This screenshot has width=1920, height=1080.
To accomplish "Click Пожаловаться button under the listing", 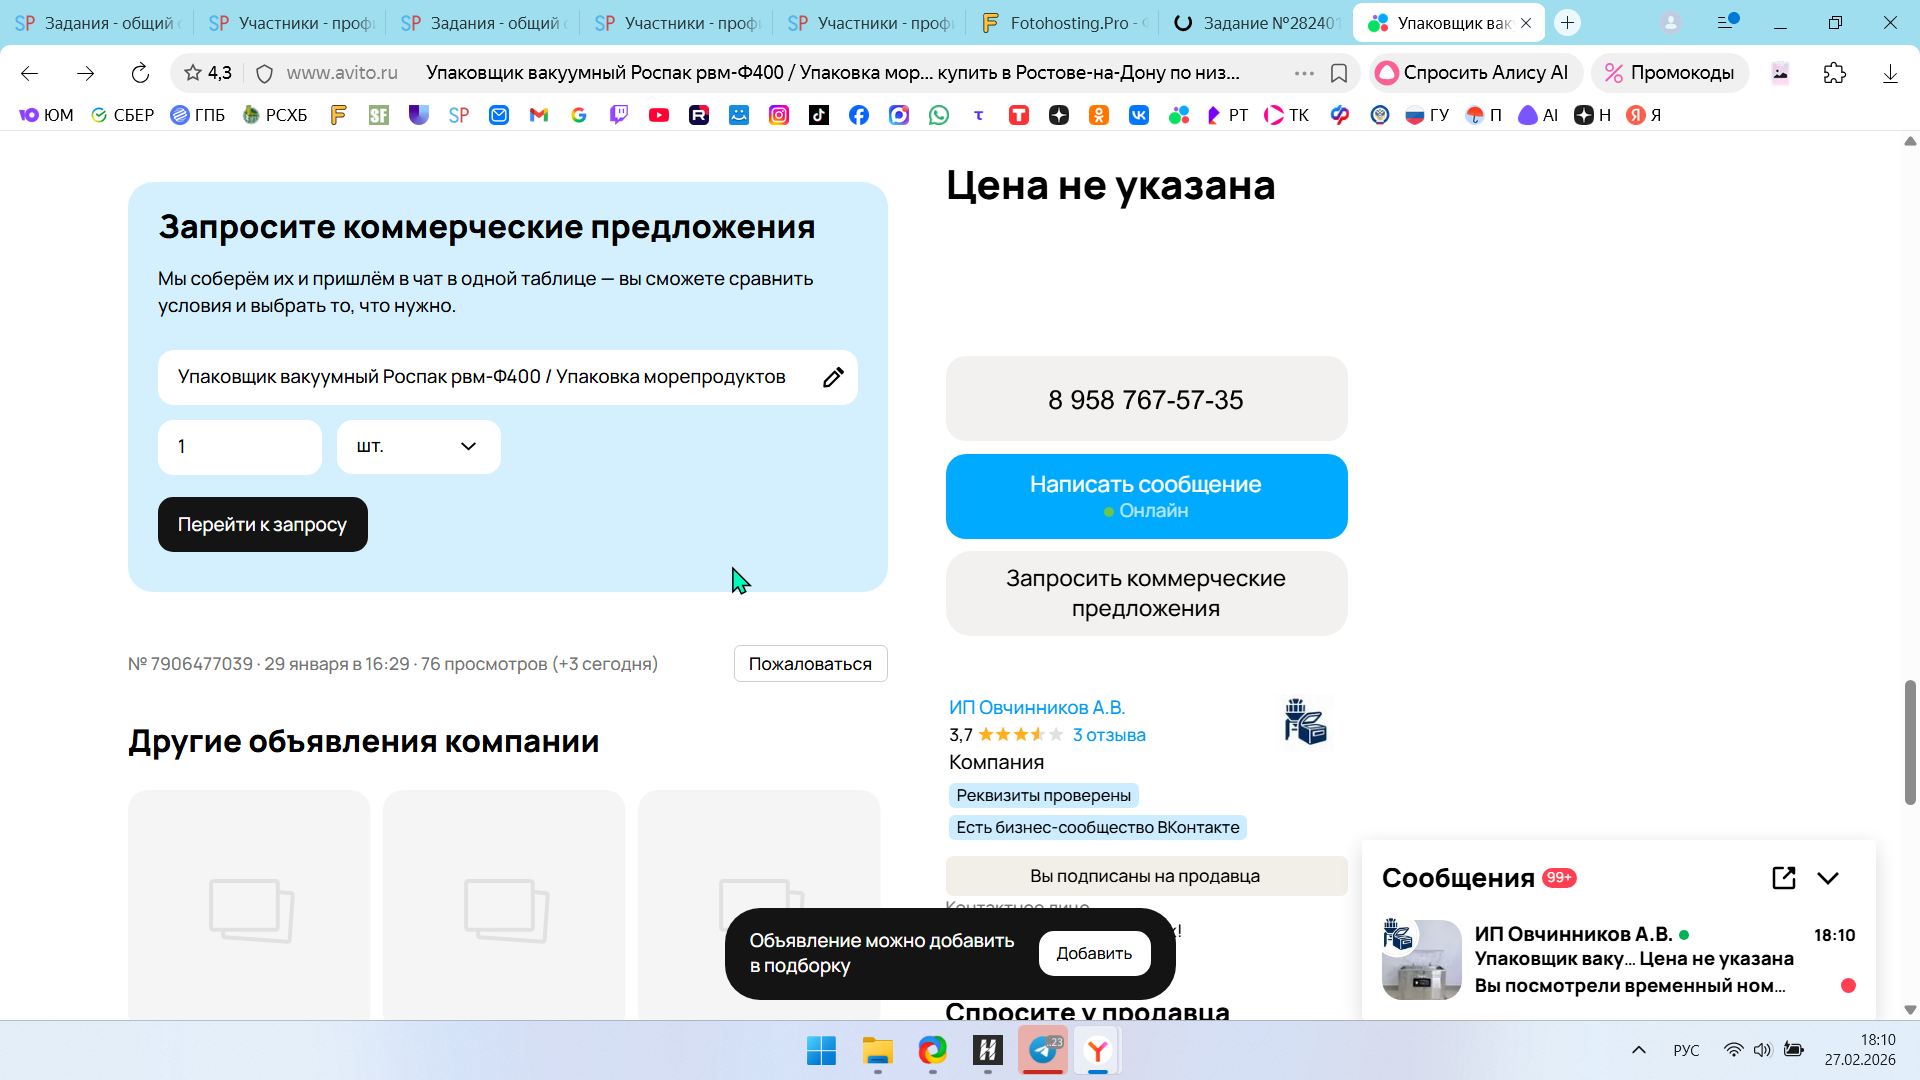I will coord(810,664).
